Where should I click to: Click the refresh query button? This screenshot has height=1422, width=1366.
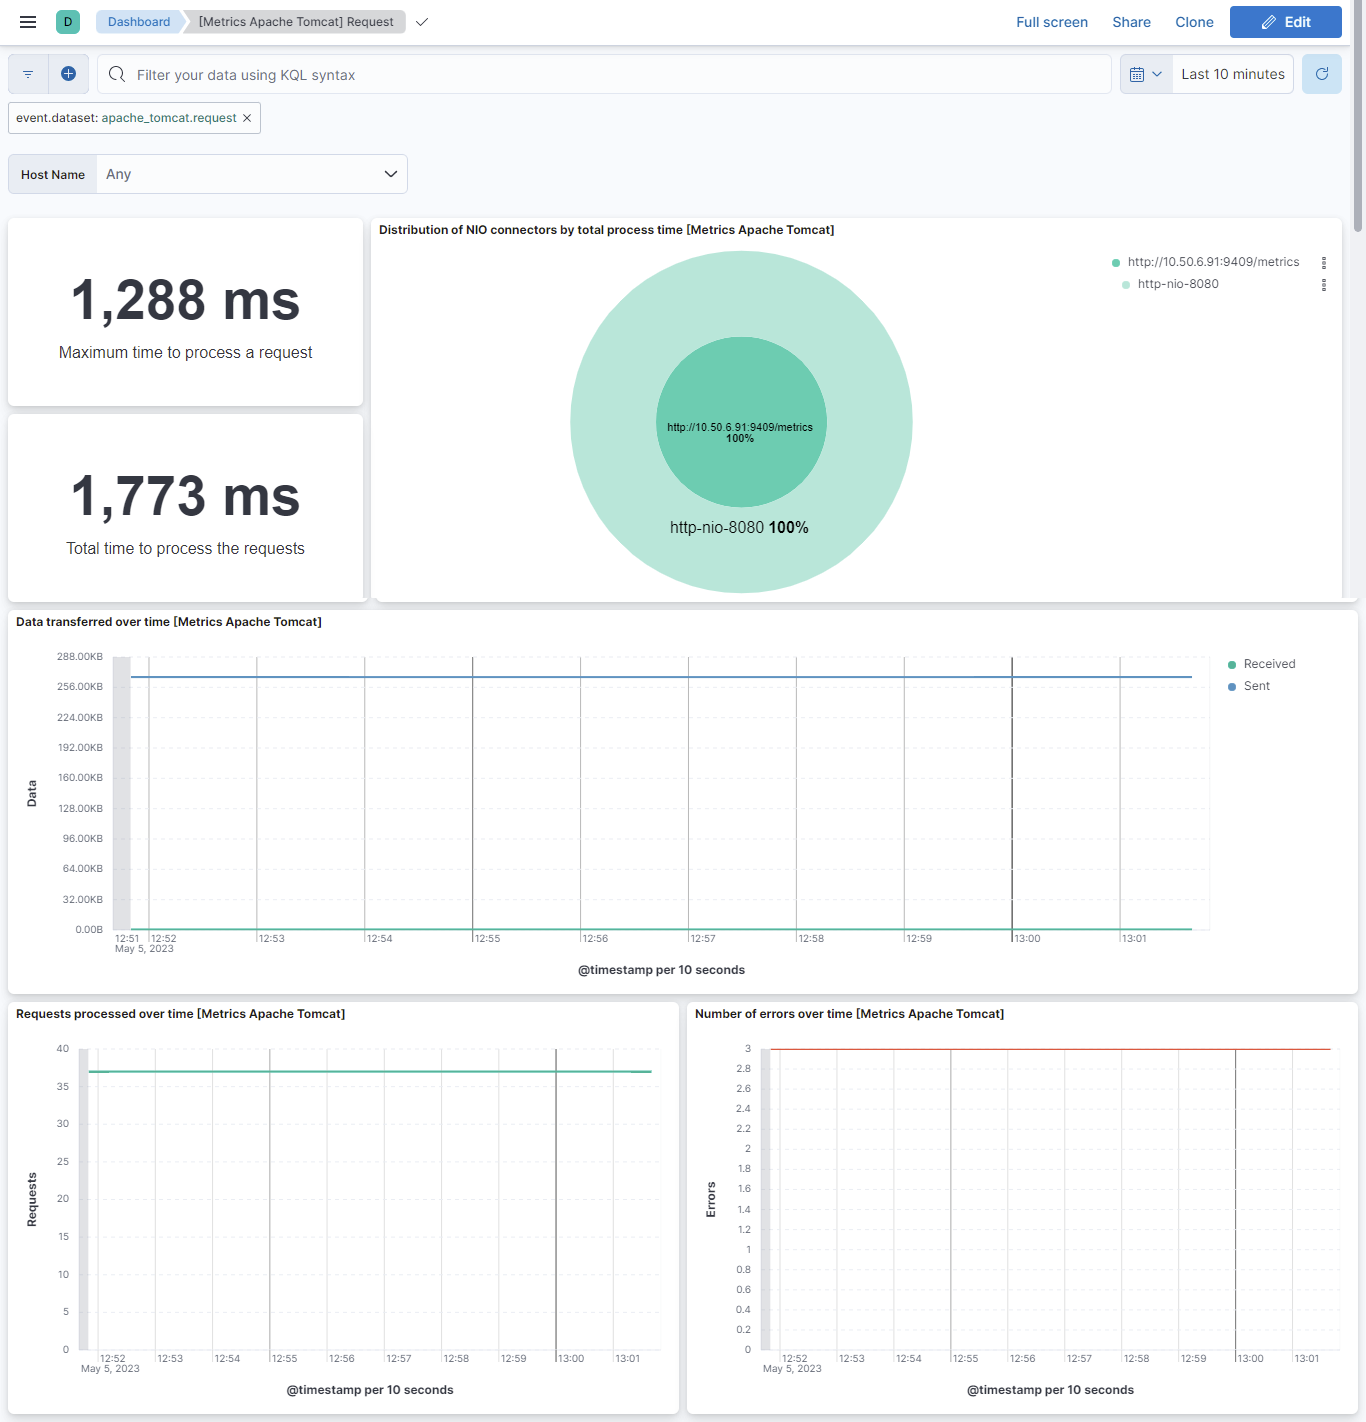(x=1321, y=74)
